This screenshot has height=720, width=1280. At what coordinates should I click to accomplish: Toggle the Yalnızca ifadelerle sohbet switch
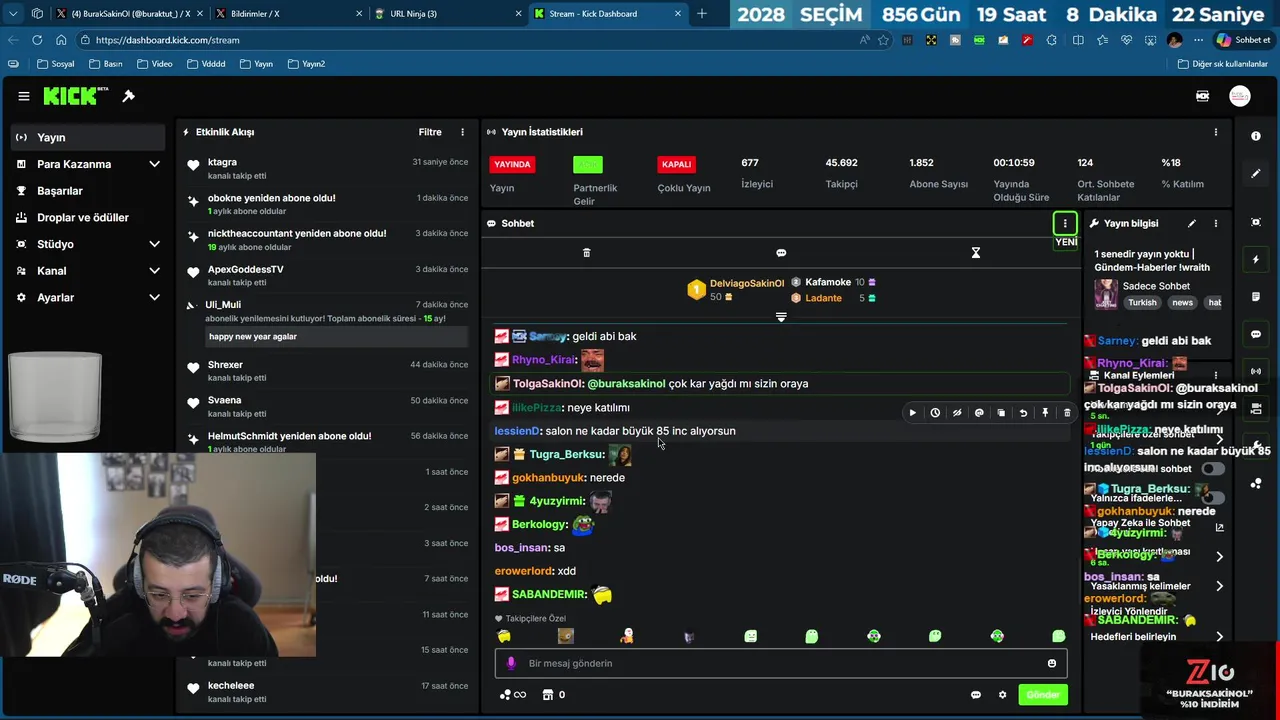click(x=1212, y=498)
